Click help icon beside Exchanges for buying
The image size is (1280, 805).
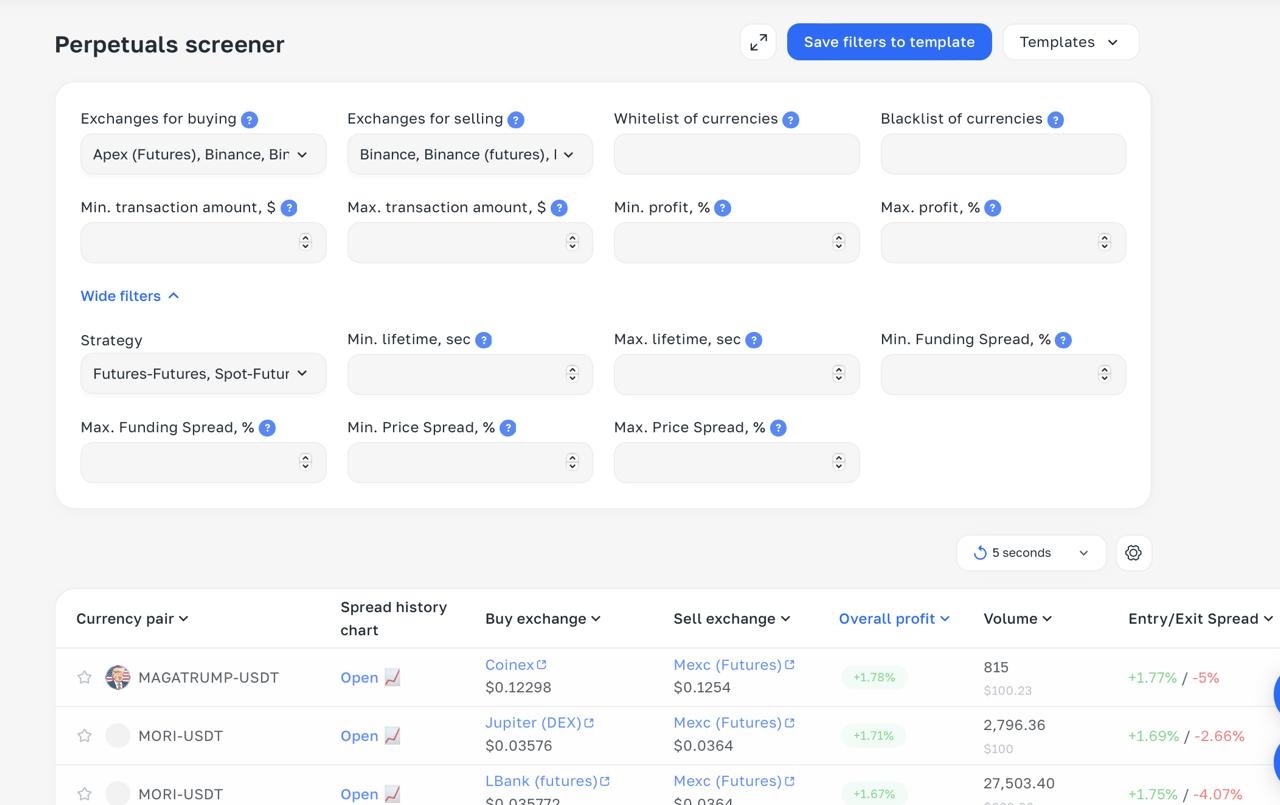250,120
